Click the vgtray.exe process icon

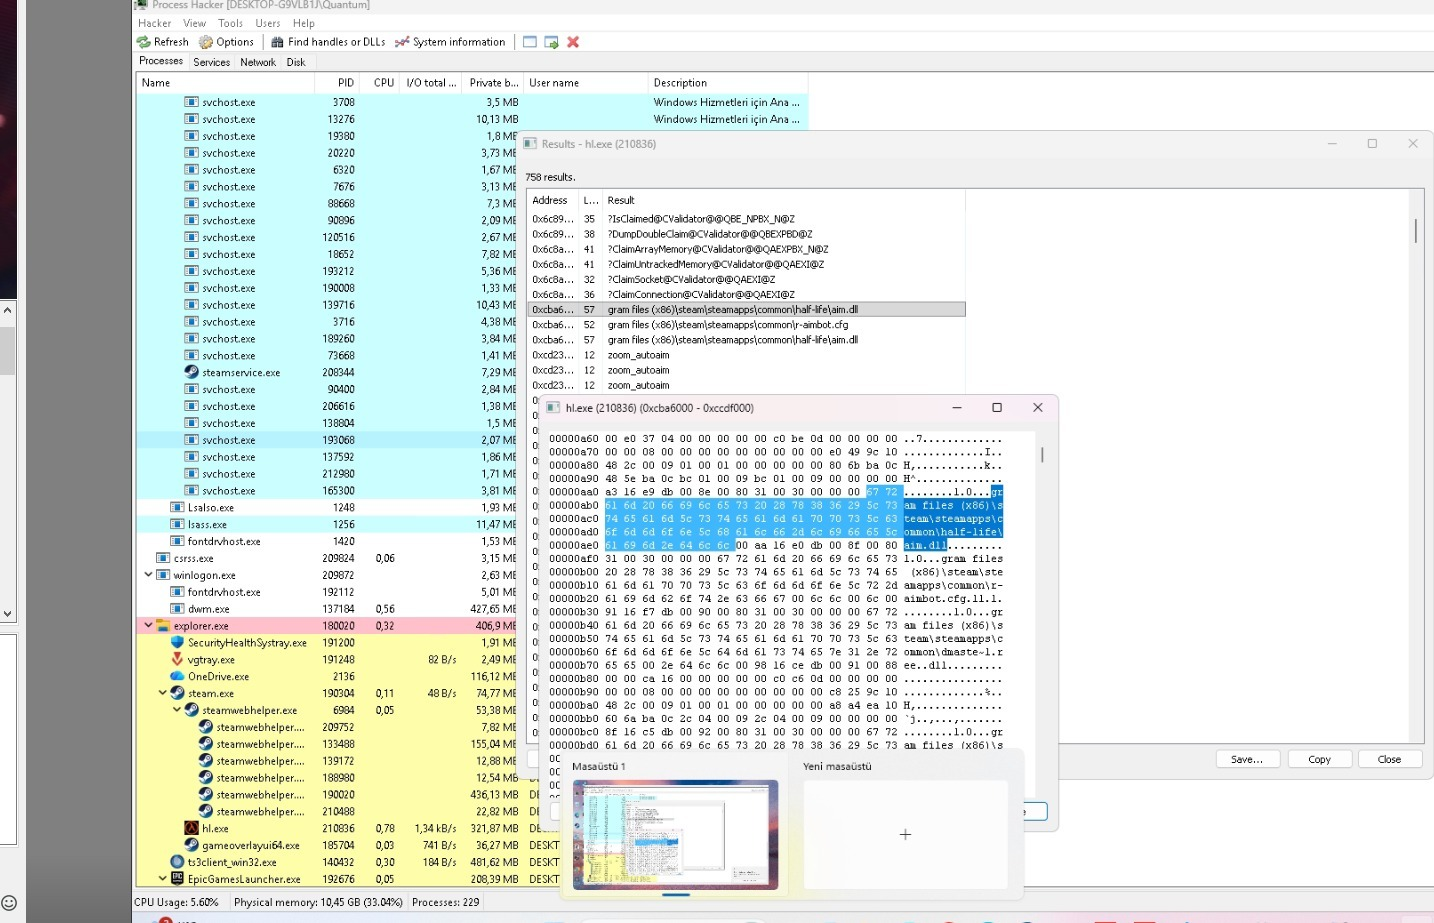[178, 659]
